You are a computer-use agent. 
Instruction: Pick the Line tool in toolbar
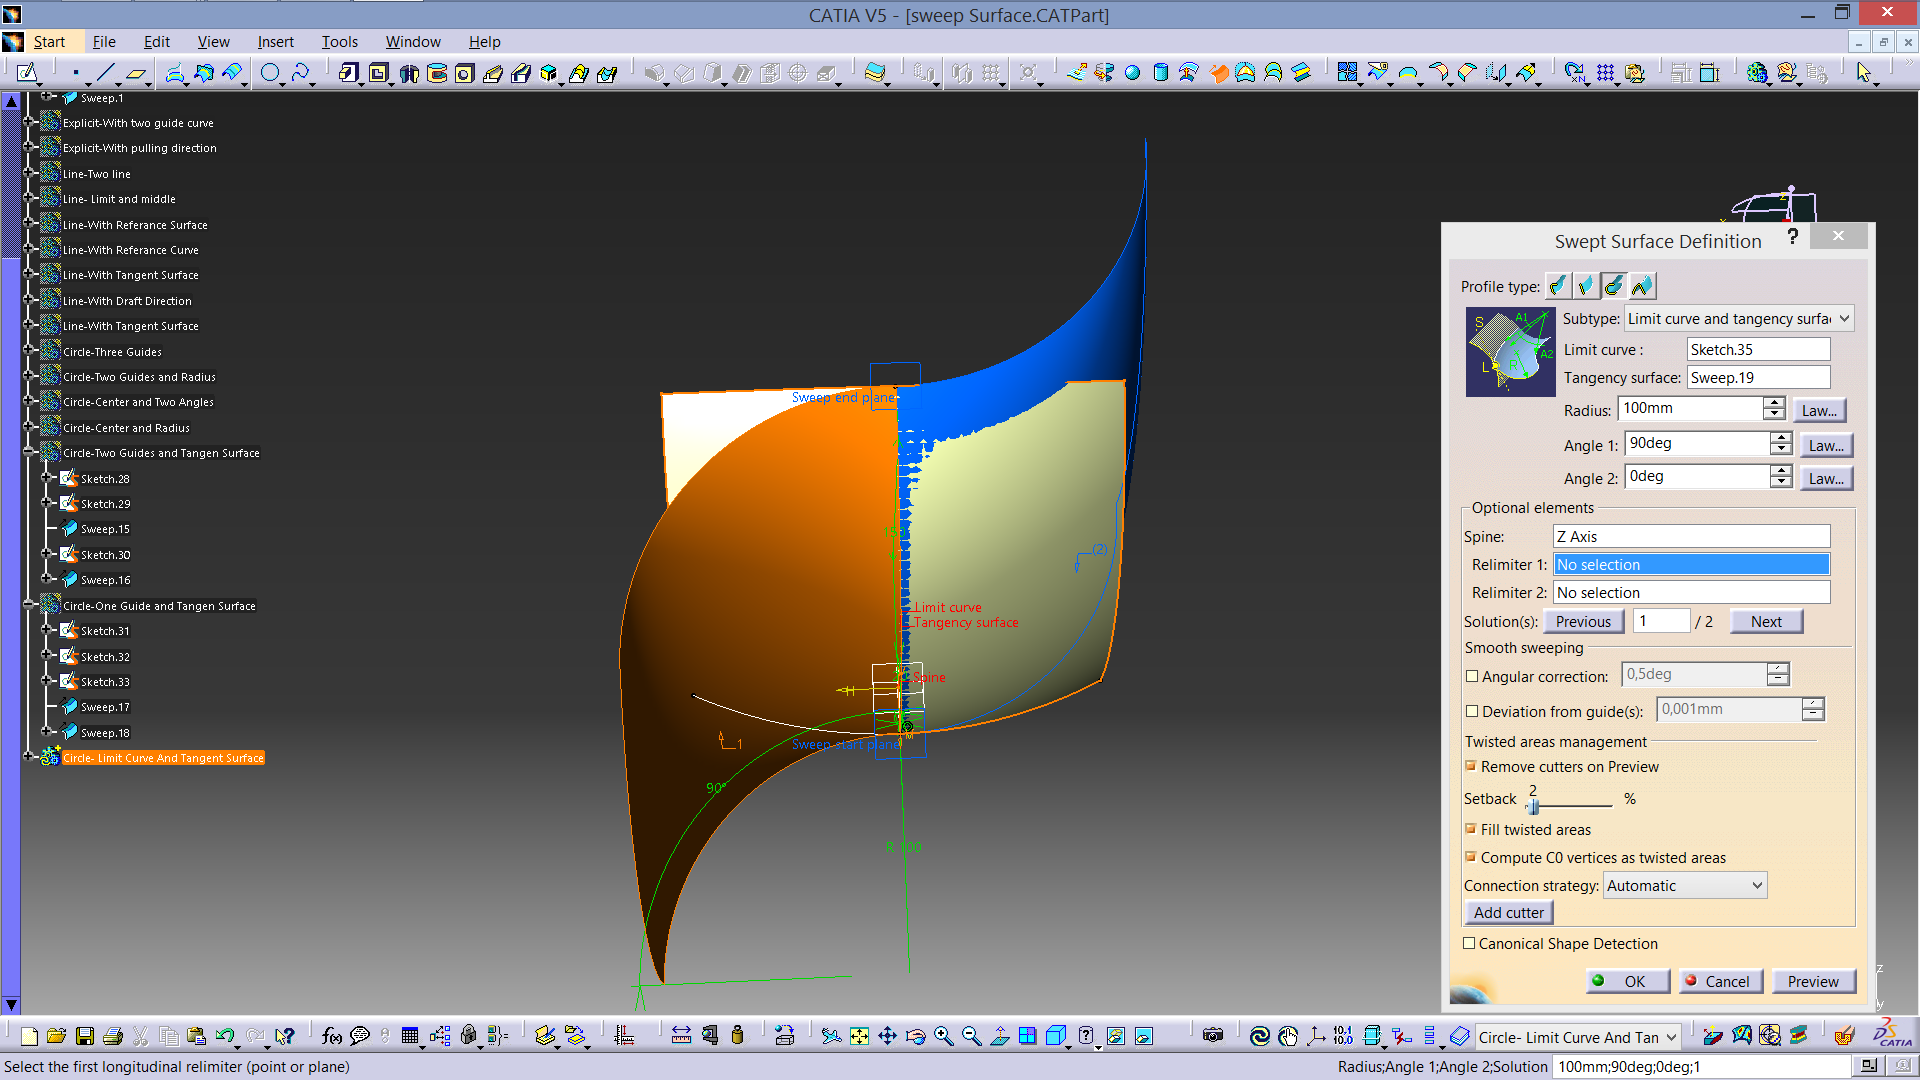[x=106, y=73]
